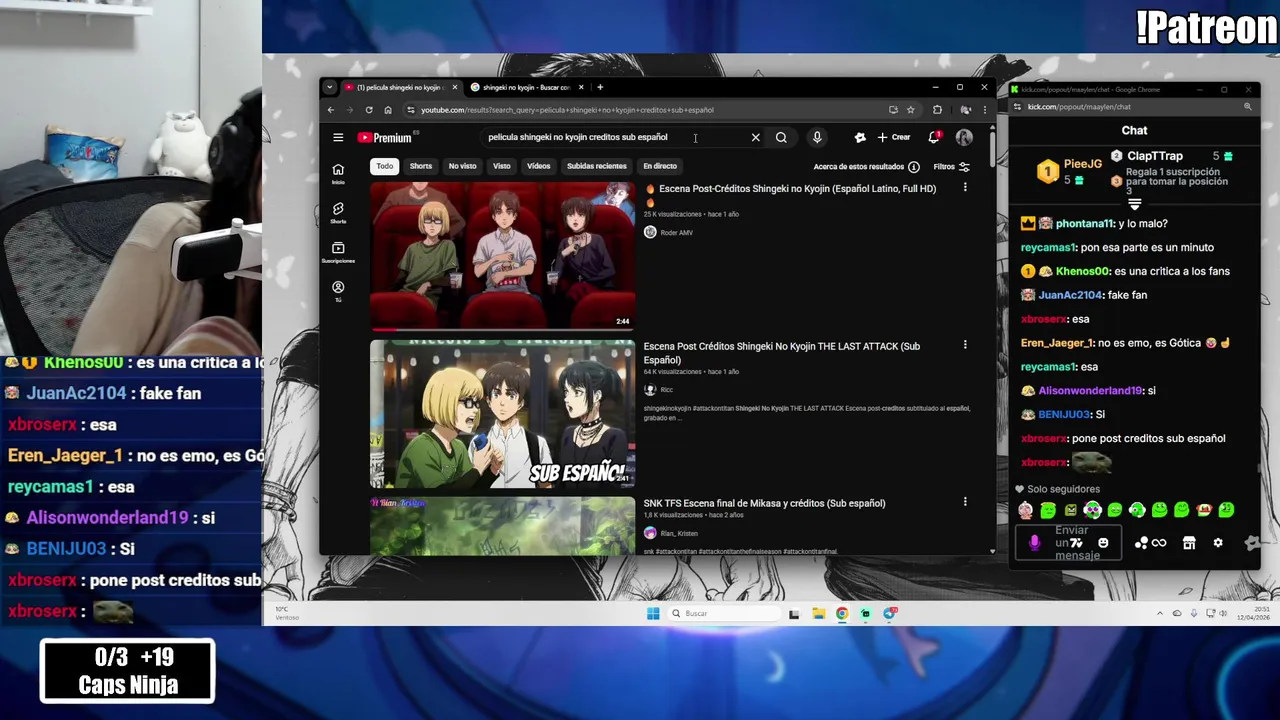Reload the YouTube page in Chrome
1280x720 pixels.
coord(369,110)
